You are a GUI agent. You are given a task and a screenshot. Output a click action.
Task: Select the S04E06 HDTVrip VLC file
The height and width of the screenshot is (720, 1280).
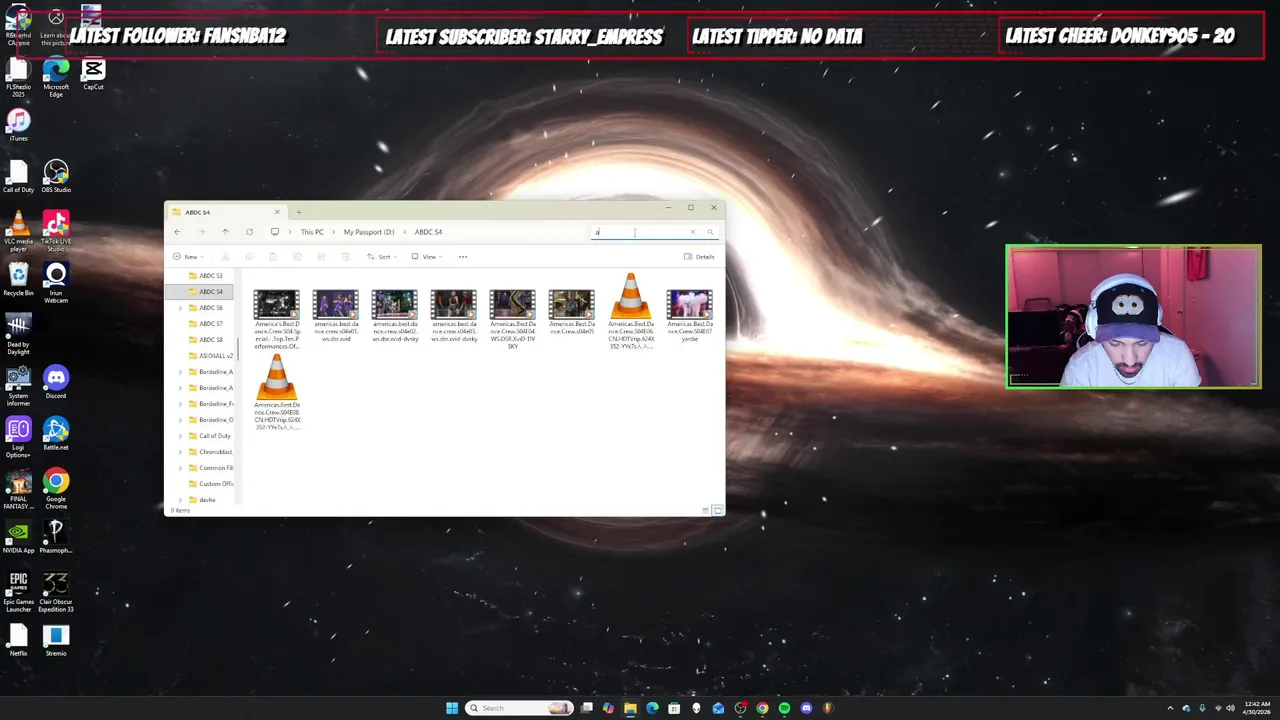[x=630, y=311]
